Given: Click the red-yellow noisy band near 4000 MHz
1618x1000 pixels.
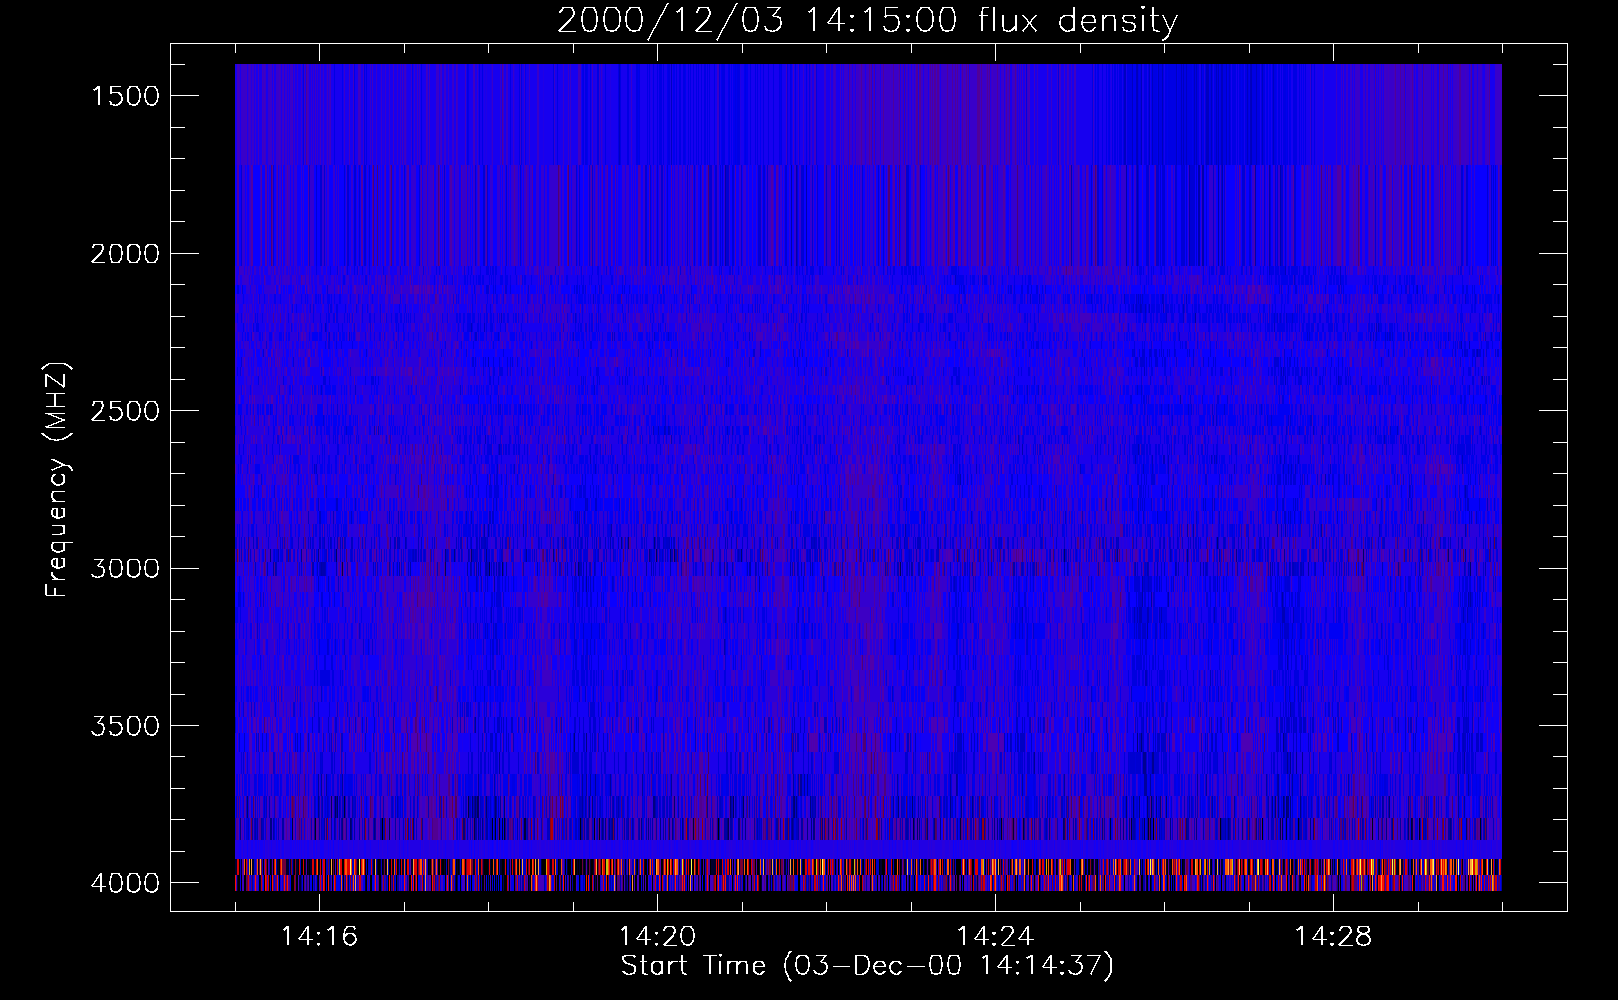Looking at the screenshot, I should (x=868, y=875).
